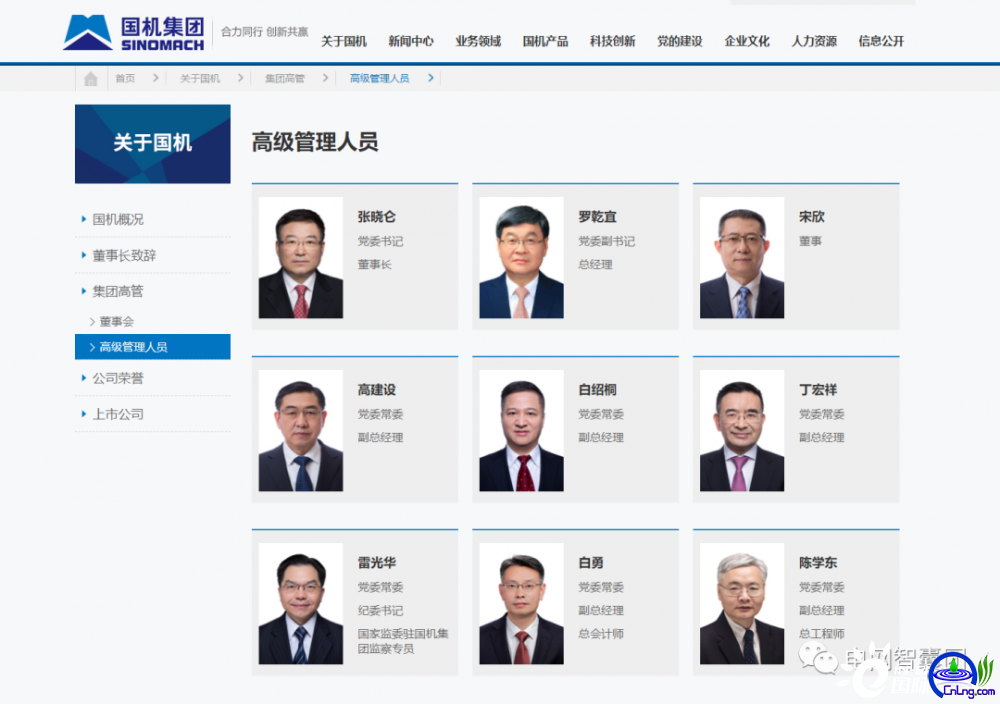Expand the 国机概况 sidebar arrow

click(84, 219)
